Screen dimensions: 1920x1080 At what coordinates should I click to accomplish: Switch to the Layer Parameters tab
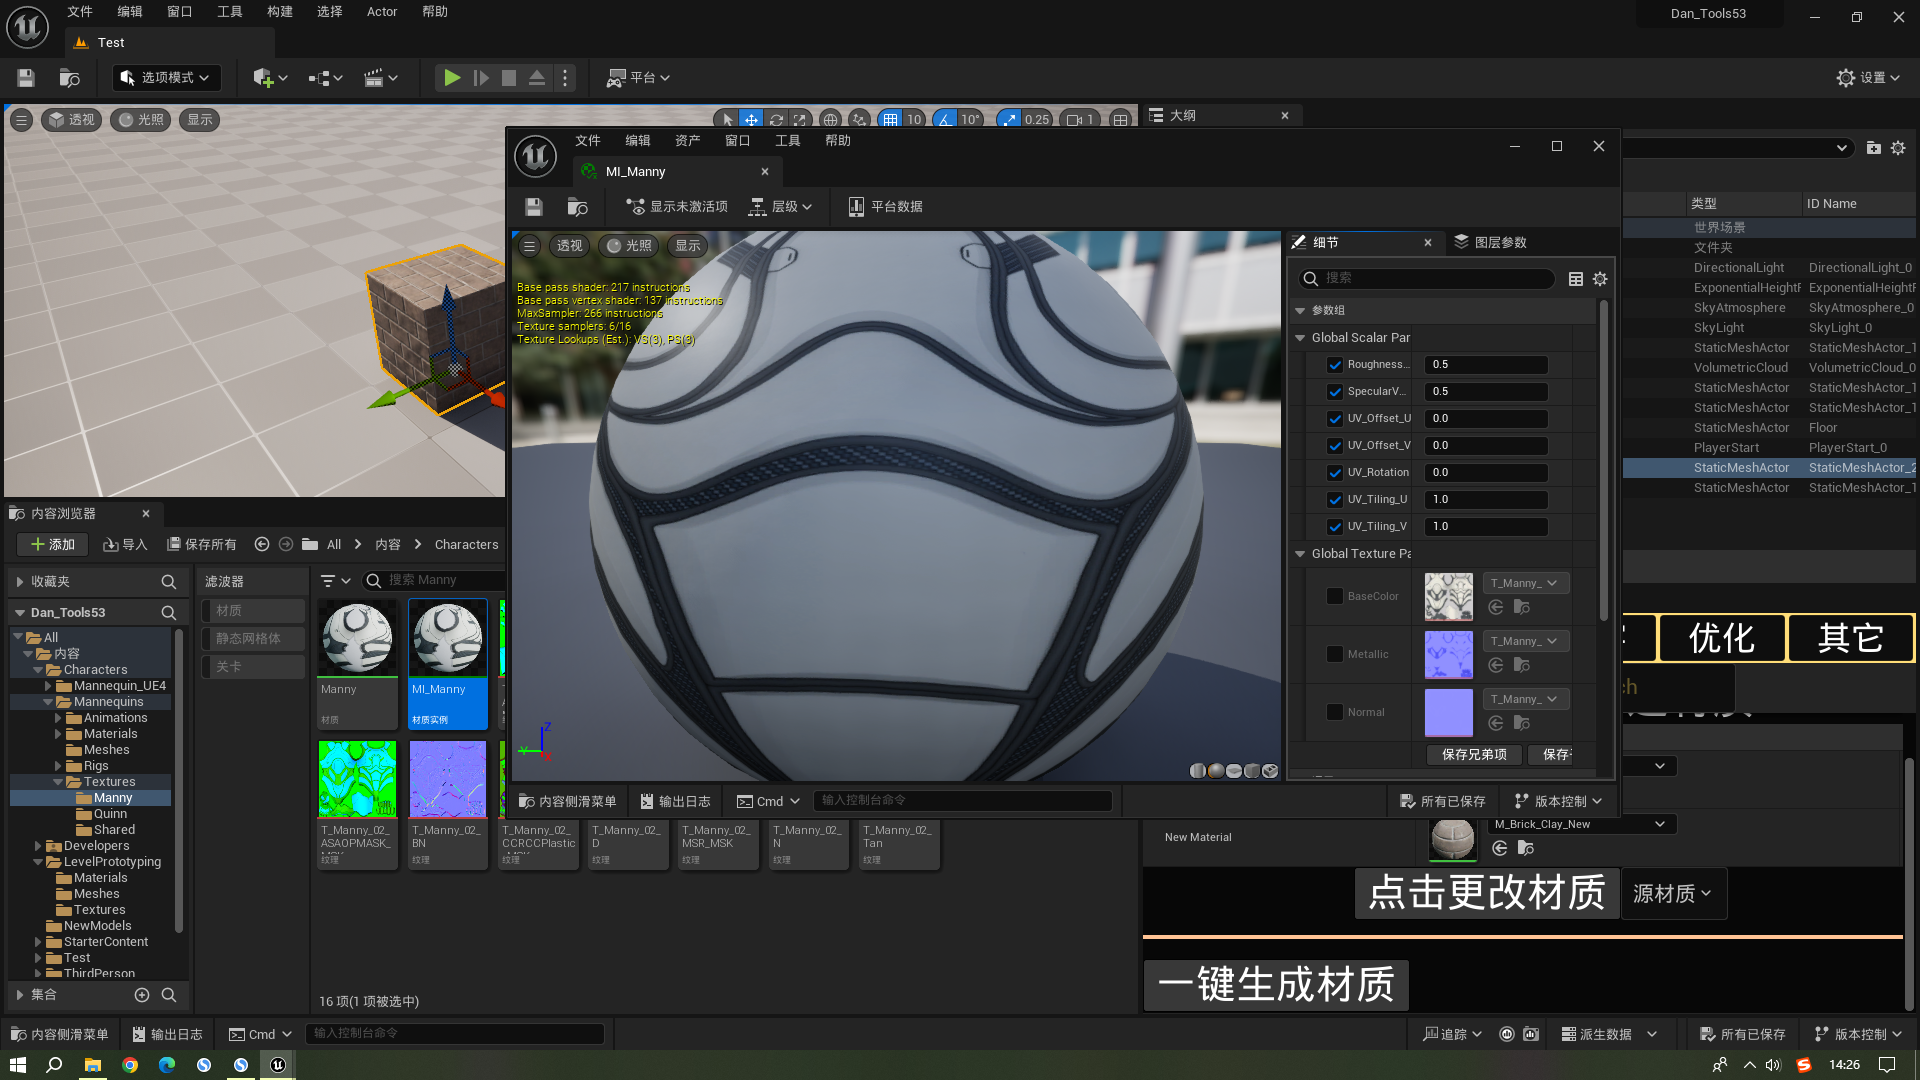[x=1491, y=243]
